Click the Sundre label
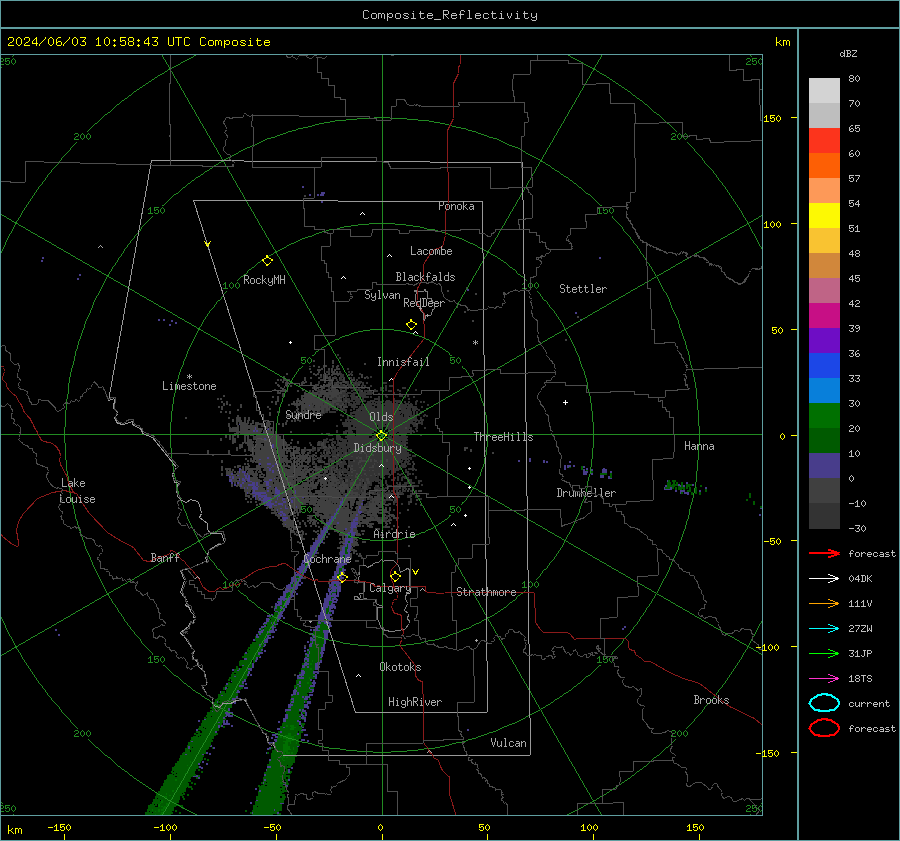Screen dimensions: 900x841 click(x=303, y=414)
